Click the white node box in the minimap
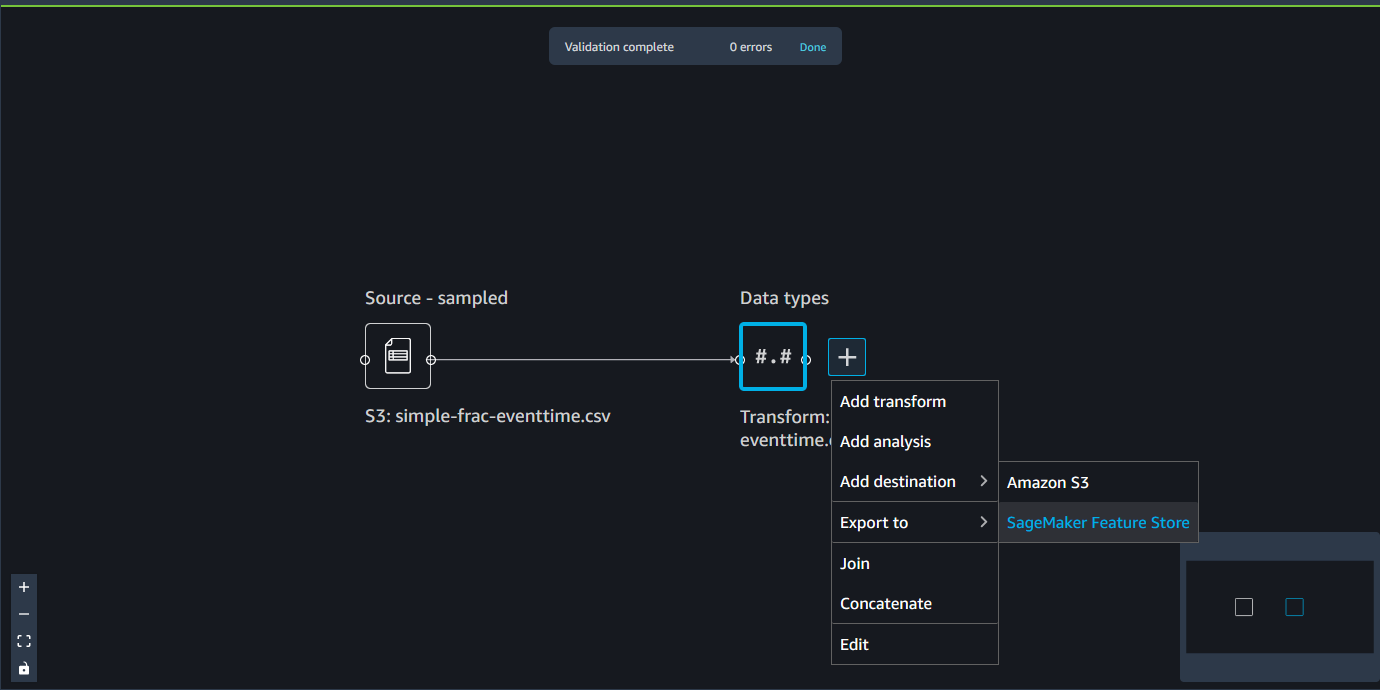Viewport: 1380px width, 690px height. coord(1243,606)
